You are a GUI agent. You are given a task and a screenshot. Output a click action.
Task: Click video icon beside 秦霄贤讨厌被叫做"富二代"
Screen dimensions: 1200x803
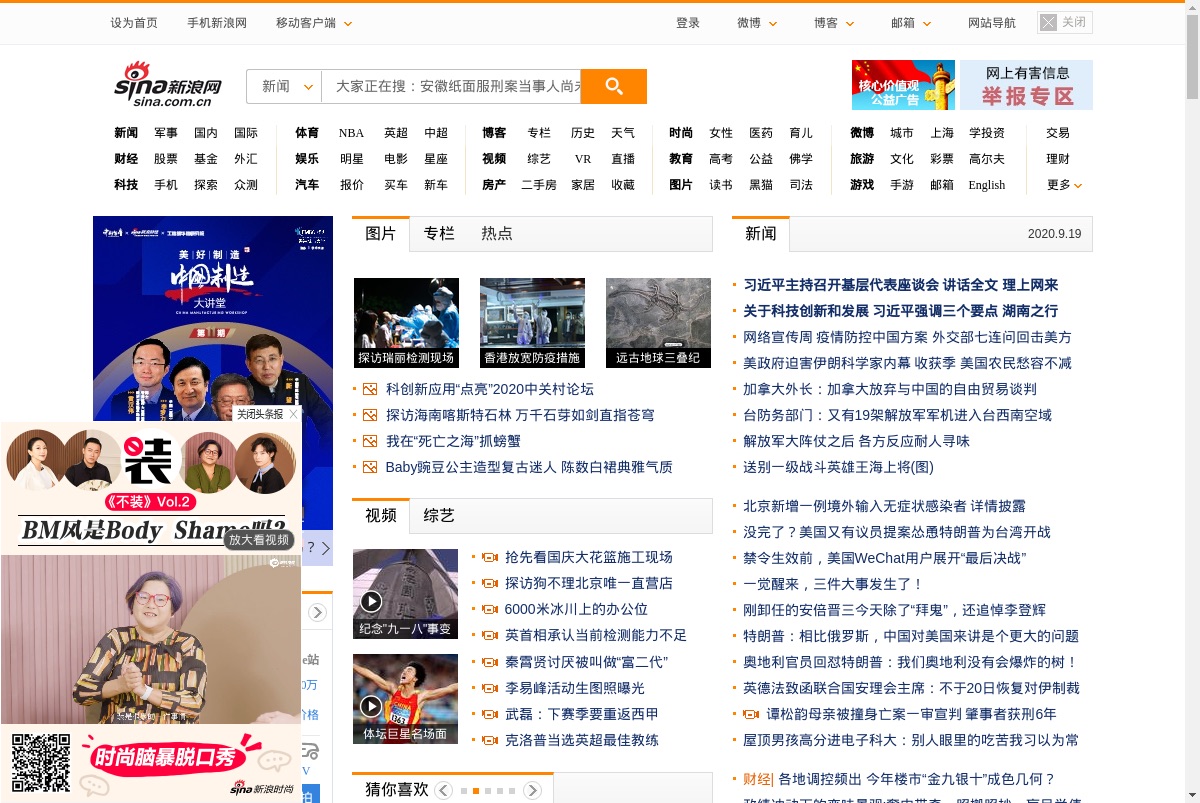(490, 662)
